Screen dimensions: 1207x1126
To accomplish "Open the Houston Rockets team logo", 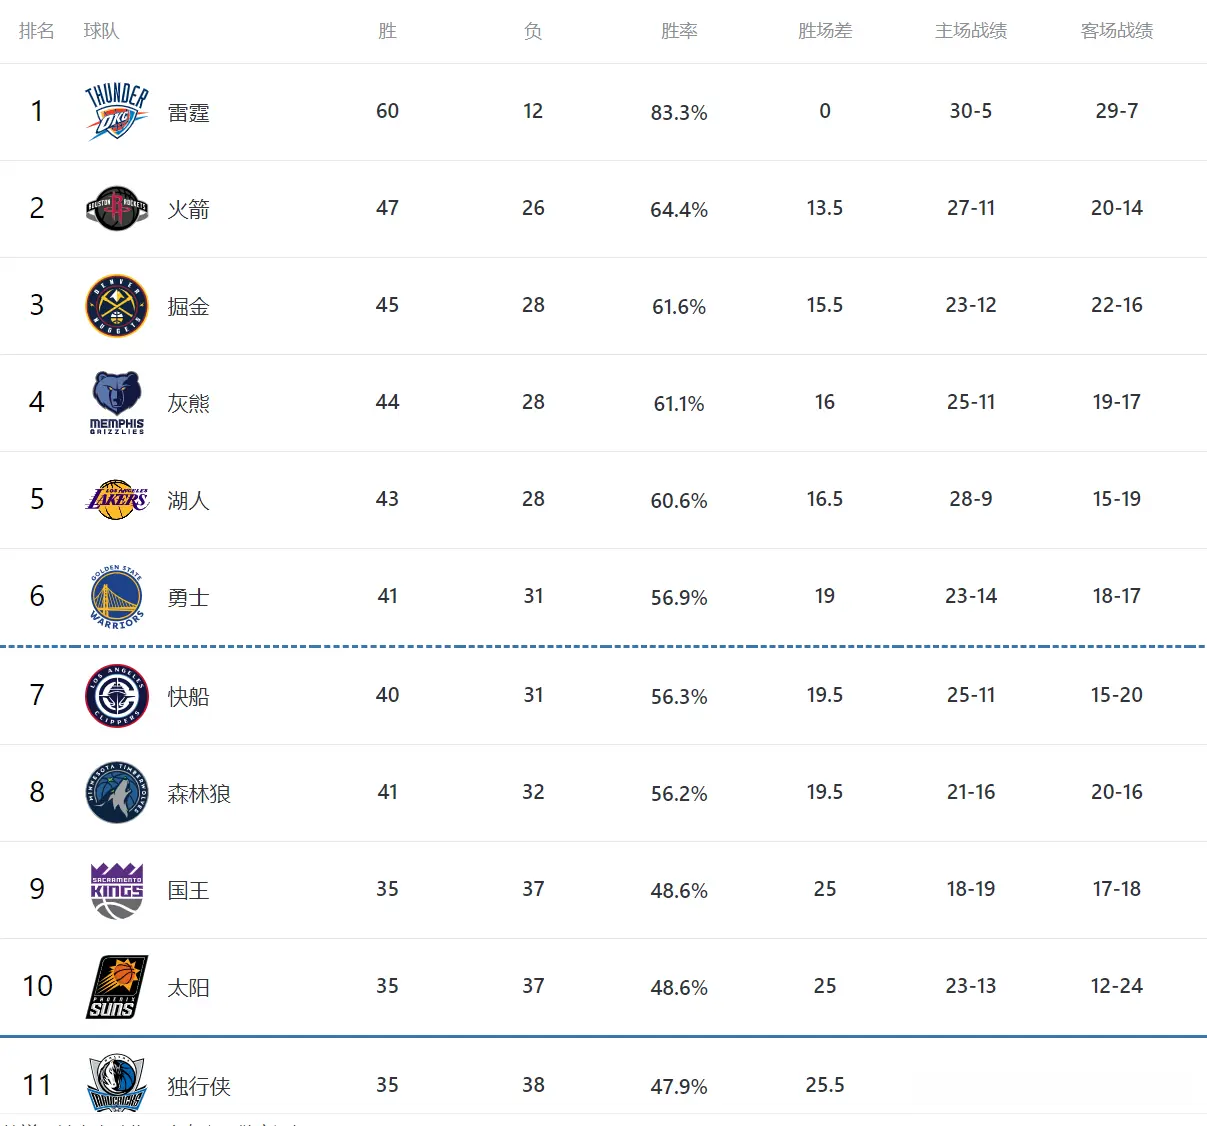I will (117, 209).
